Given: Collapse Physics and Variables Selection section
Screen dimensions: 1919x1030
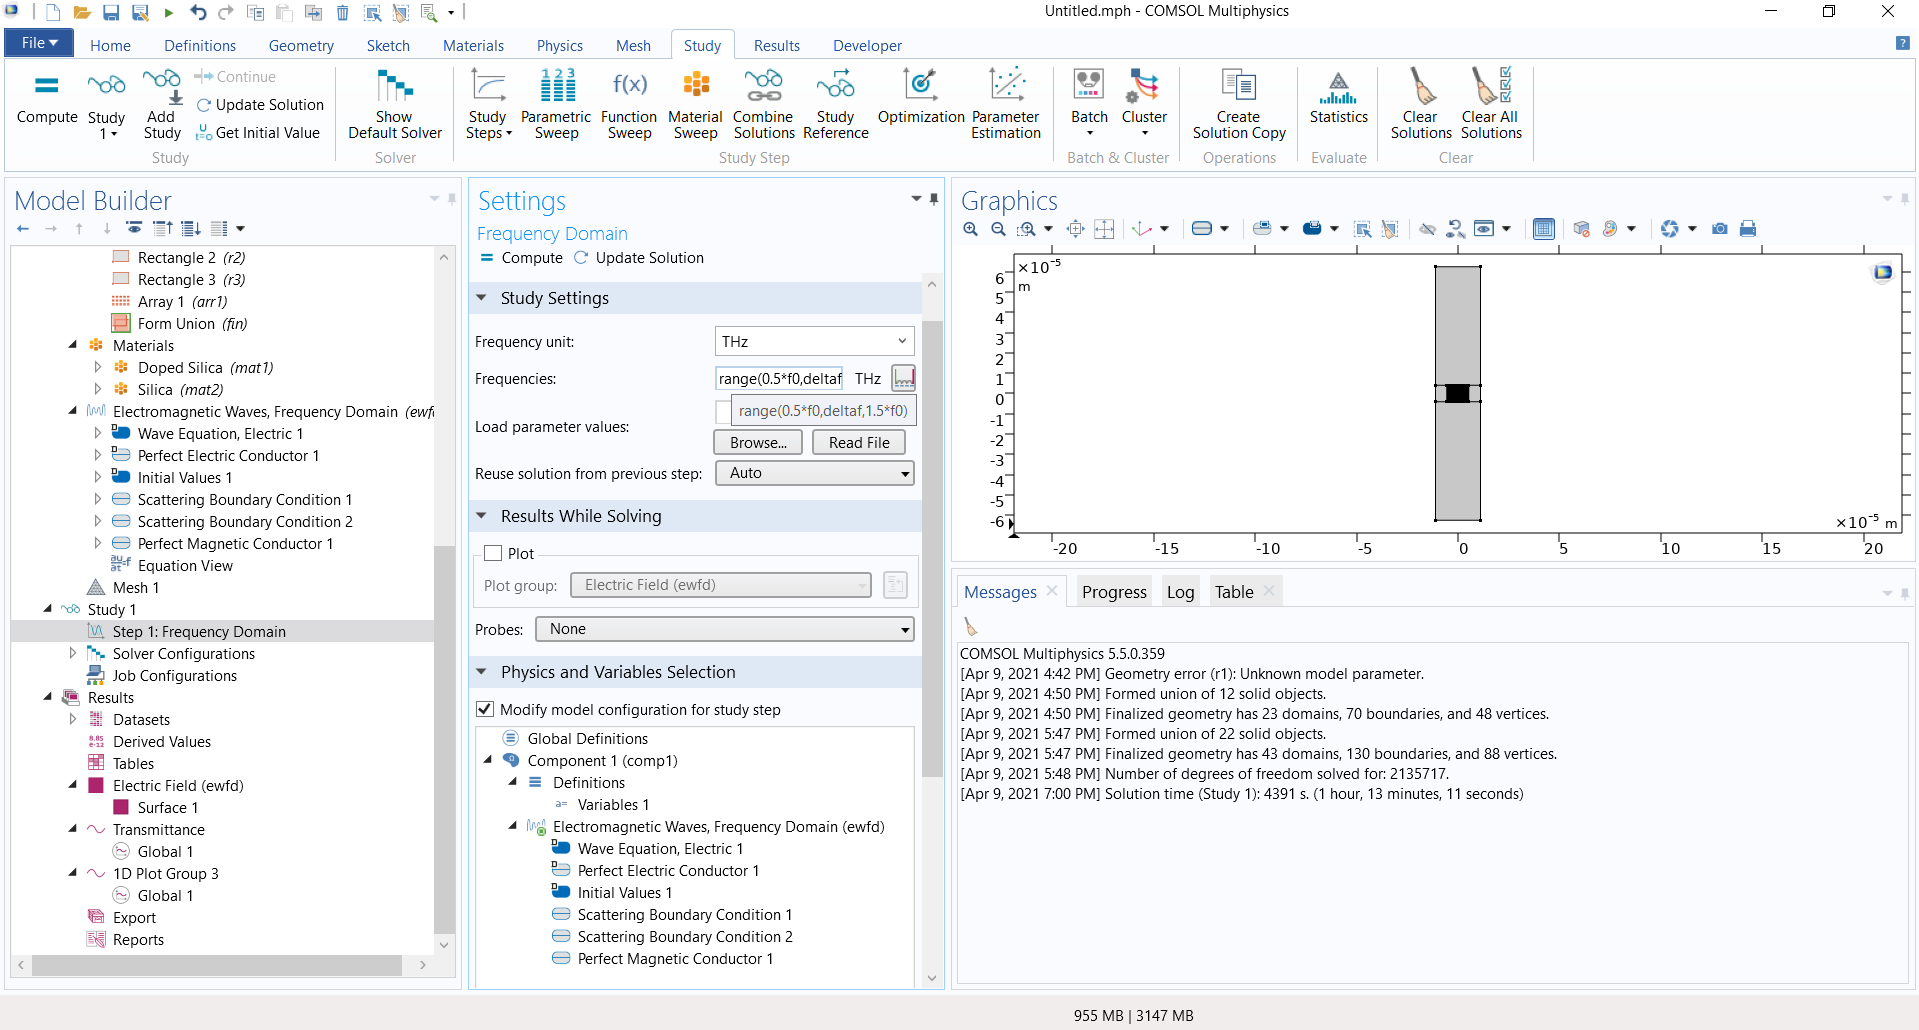Looking at the screenshot, I should coord(481,672).
